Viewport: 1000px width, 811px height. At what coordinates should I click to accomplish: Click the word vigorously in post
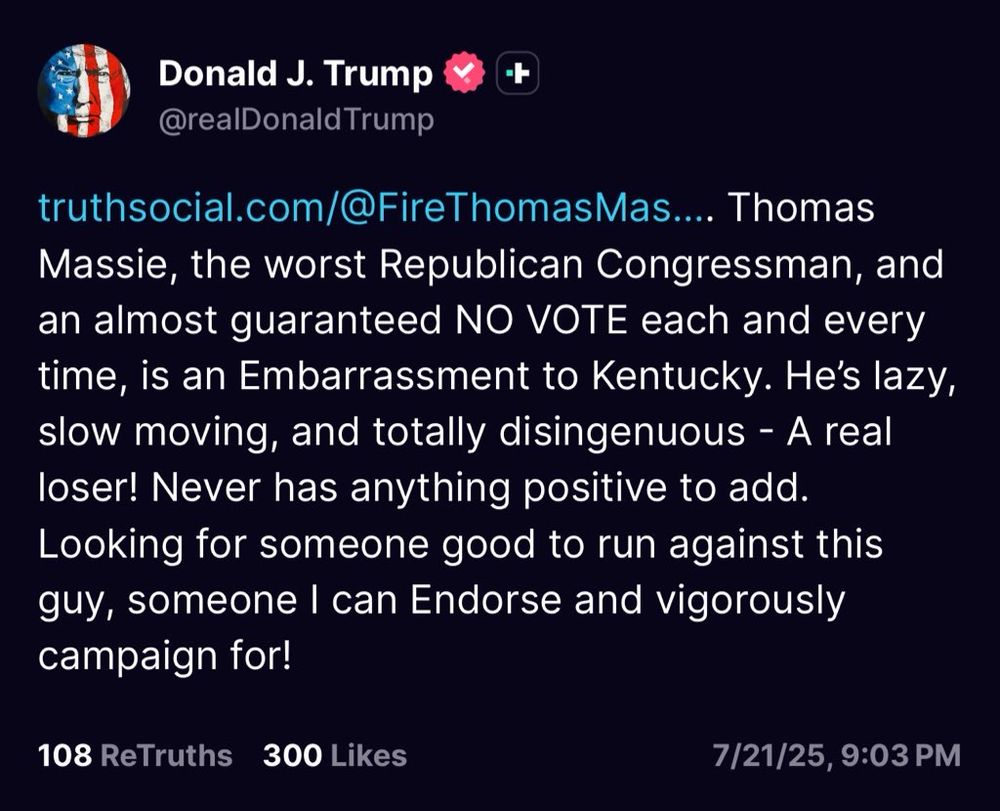click(x=751, y=602)
